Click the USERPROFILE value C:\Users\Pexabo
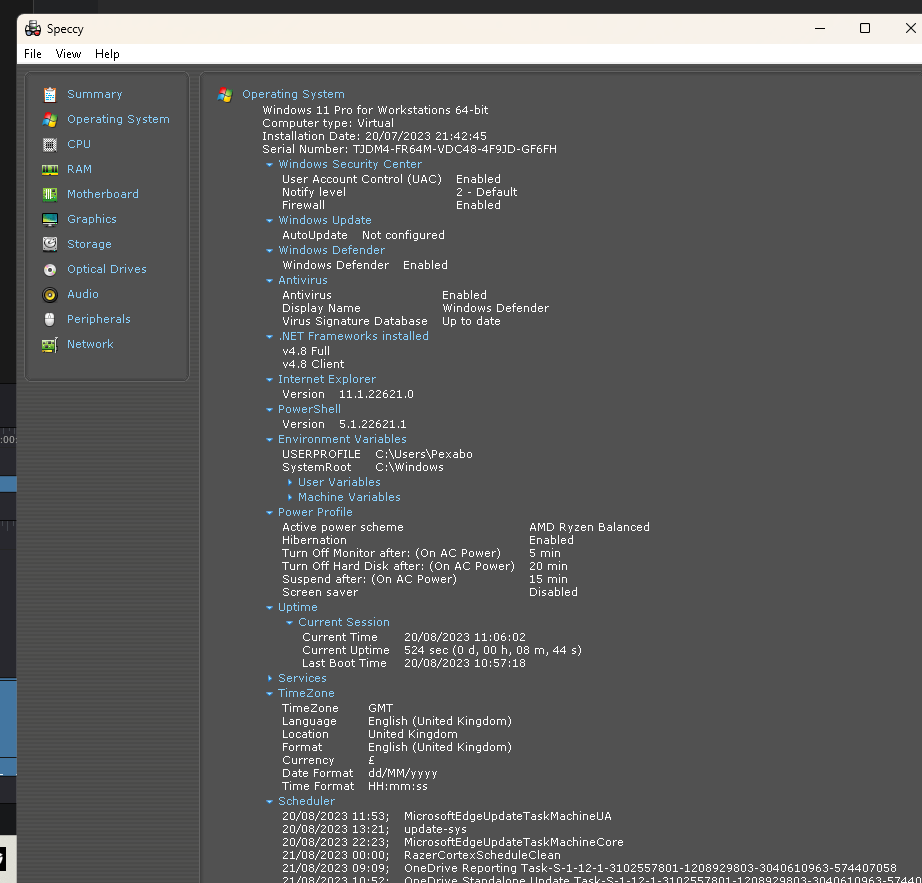The width and height of the screenshot is (922, 883). pyautogui.click(x=424, y=454)
